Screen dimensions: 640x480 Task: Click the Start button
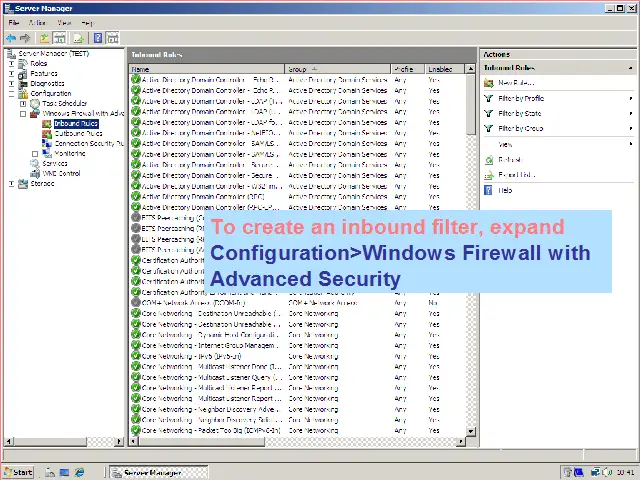tap(18, 472)
